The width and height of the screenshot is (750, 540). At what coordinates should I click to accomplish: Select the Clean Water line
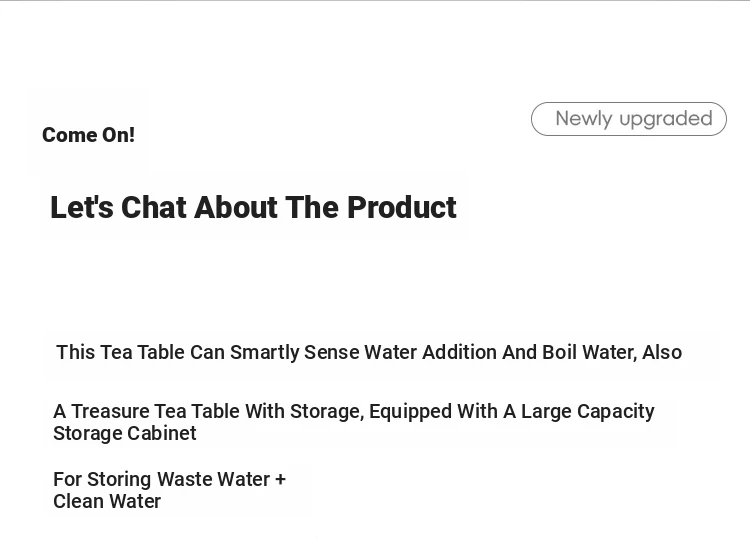click(x=107, y=501)
